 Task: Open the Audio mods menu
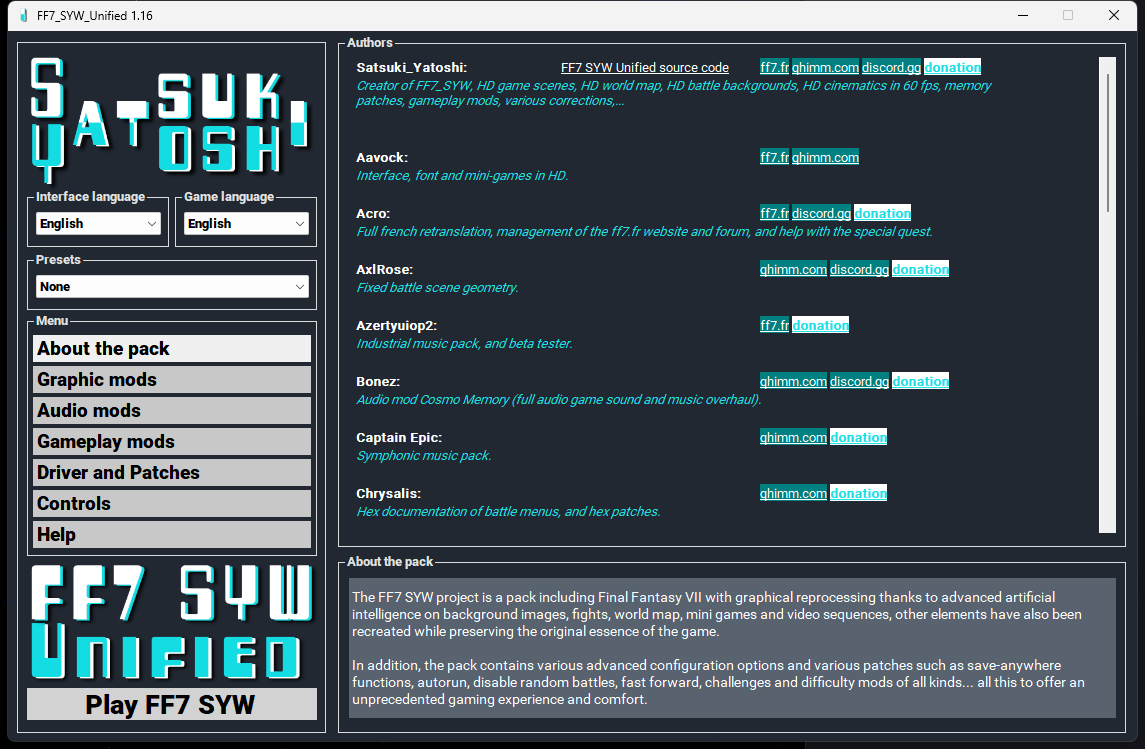(172, 410)
